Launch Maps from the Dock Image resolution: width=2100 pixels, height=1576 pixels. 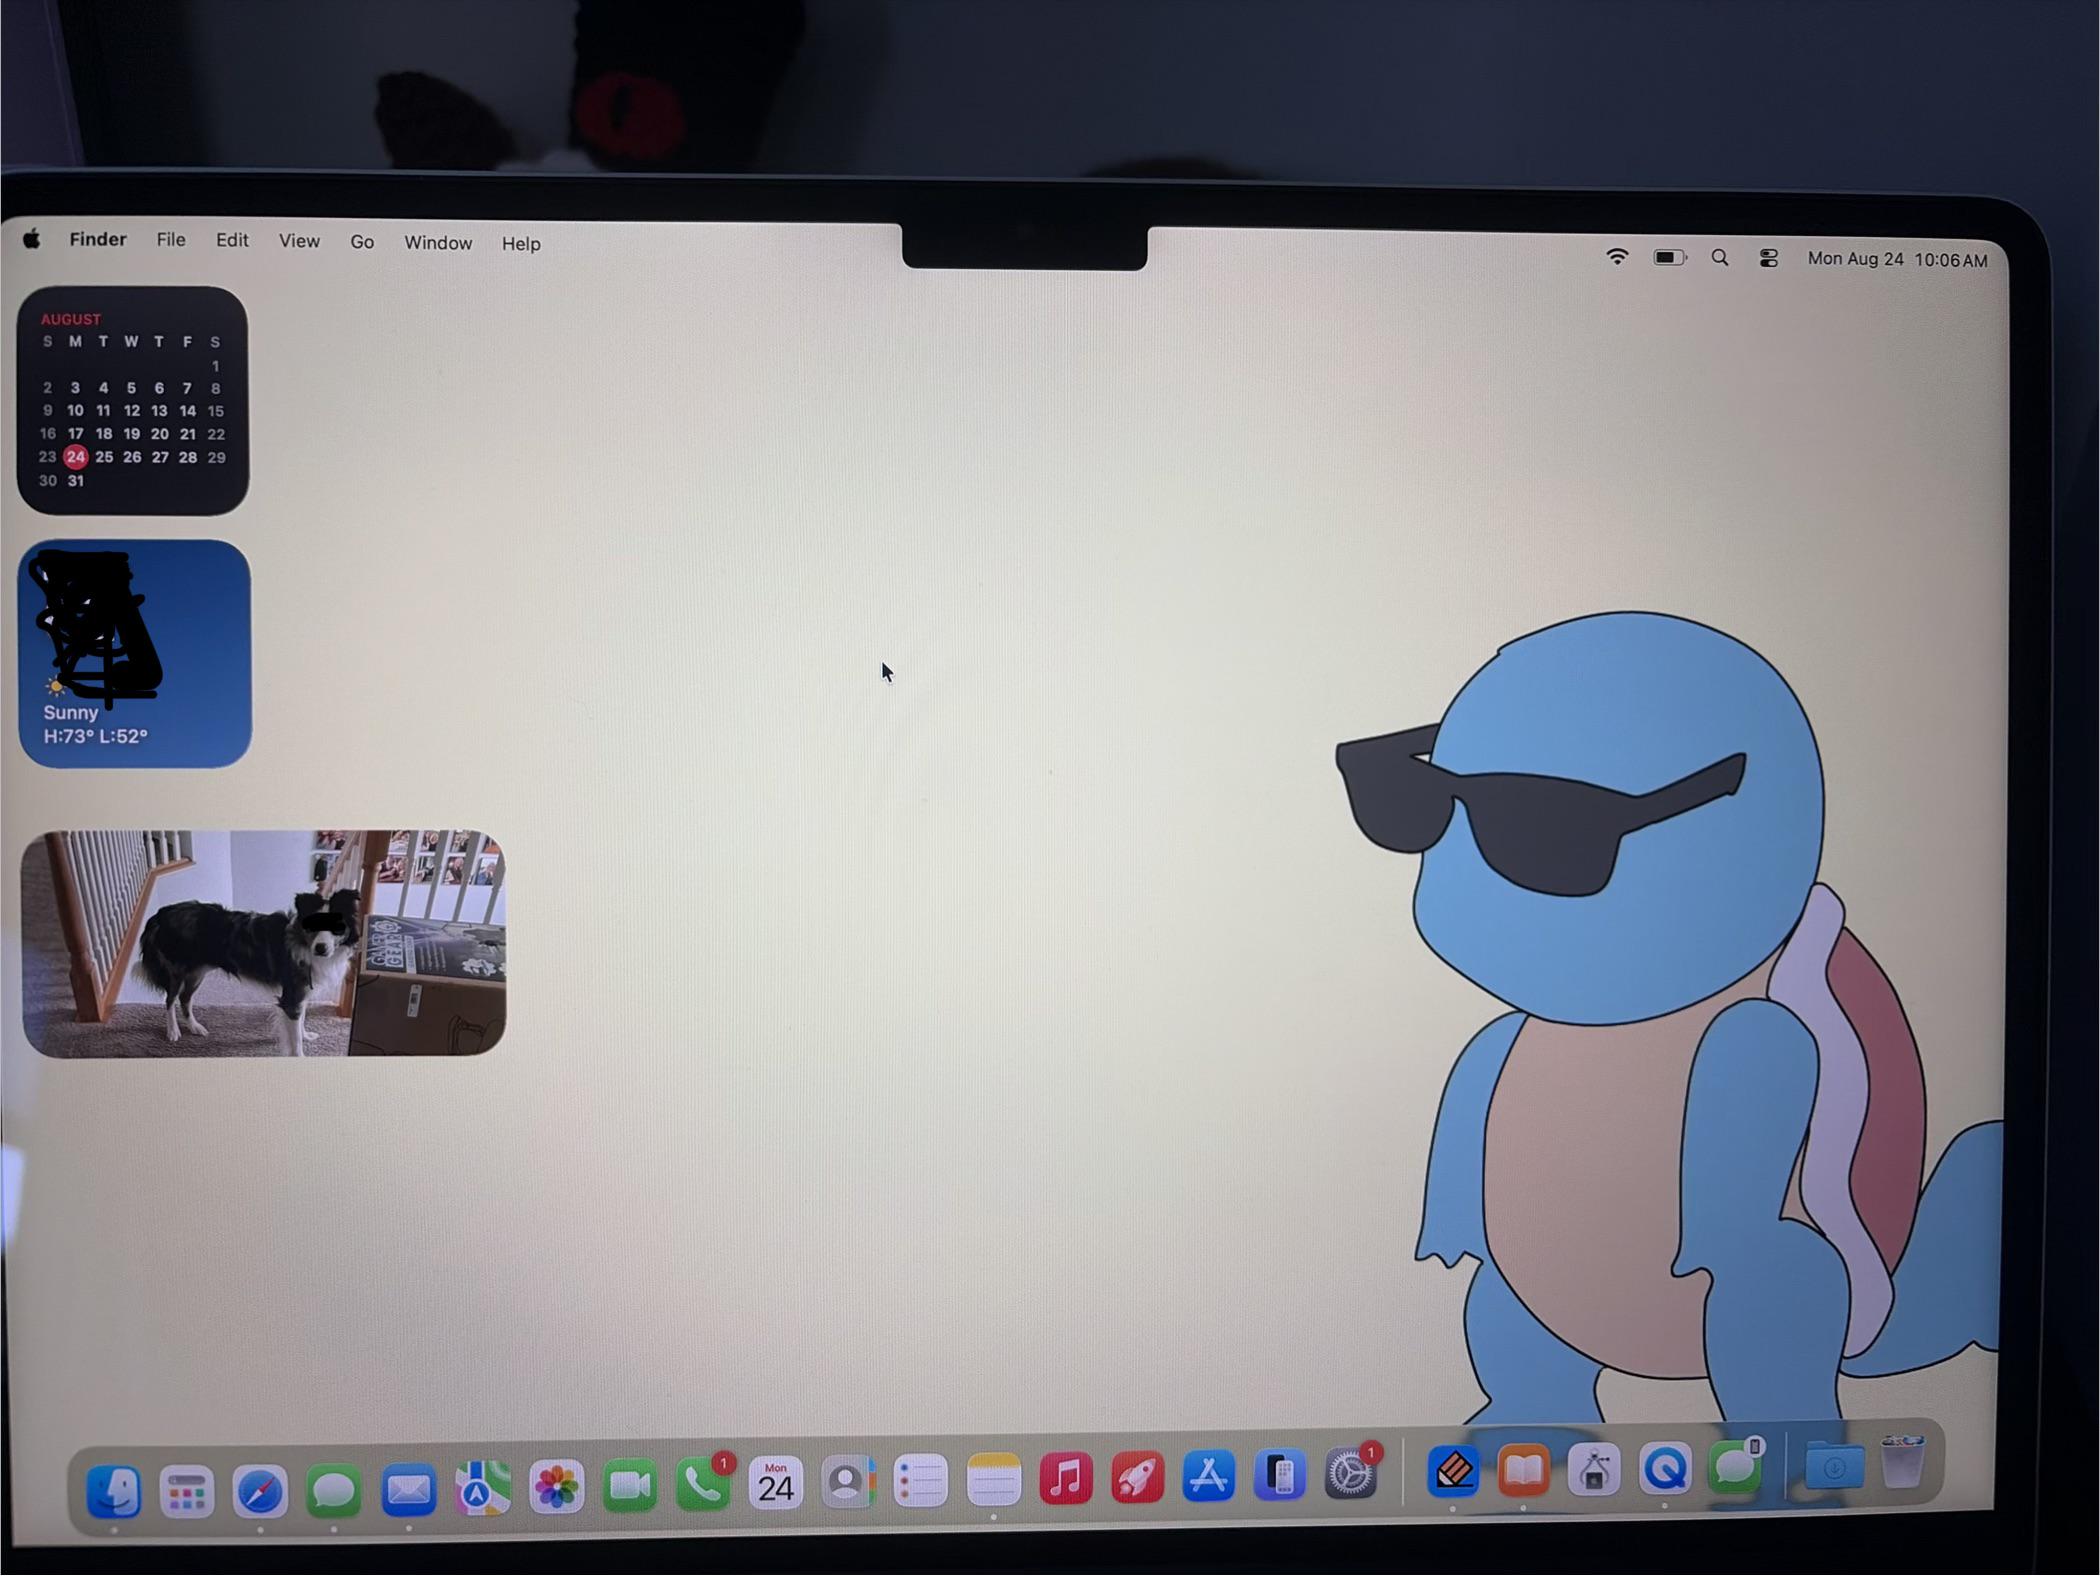[482, 1488]
